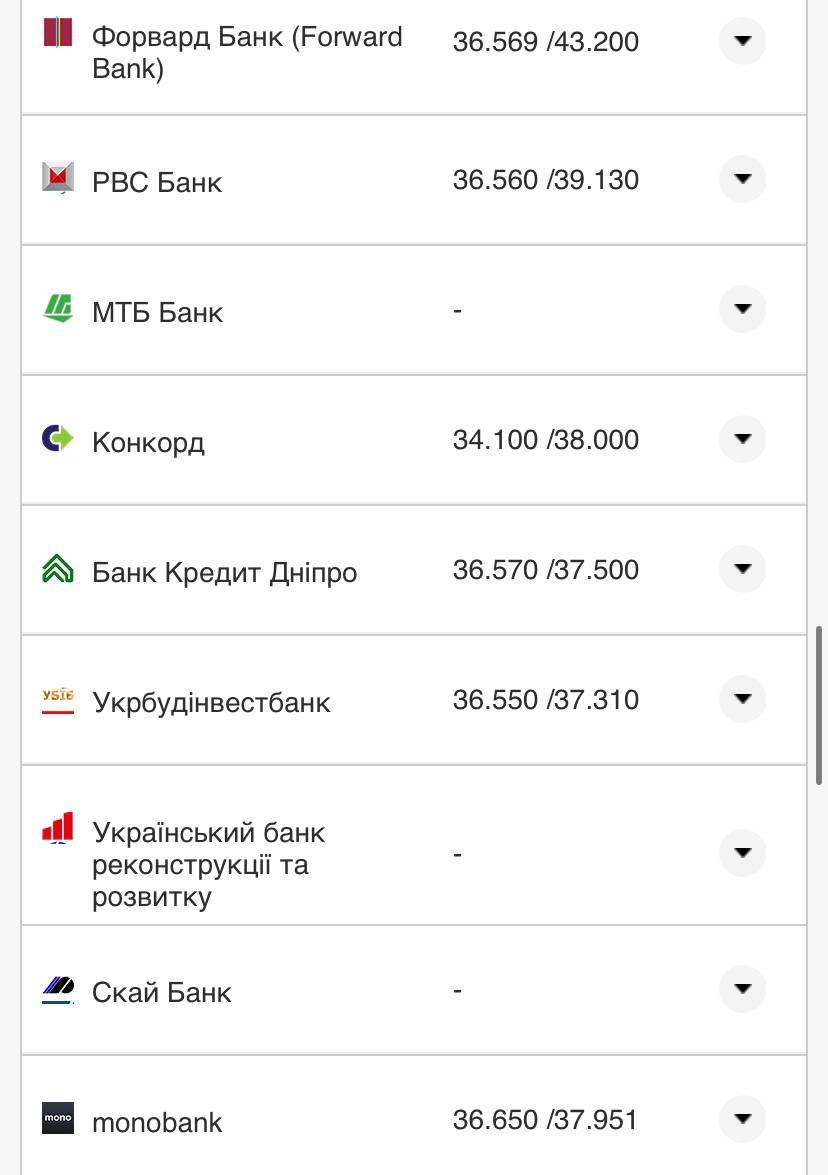Screen dimensions: 828x1175
Task: Click the page scrollbar thumb
Action: tap(820, 705)
